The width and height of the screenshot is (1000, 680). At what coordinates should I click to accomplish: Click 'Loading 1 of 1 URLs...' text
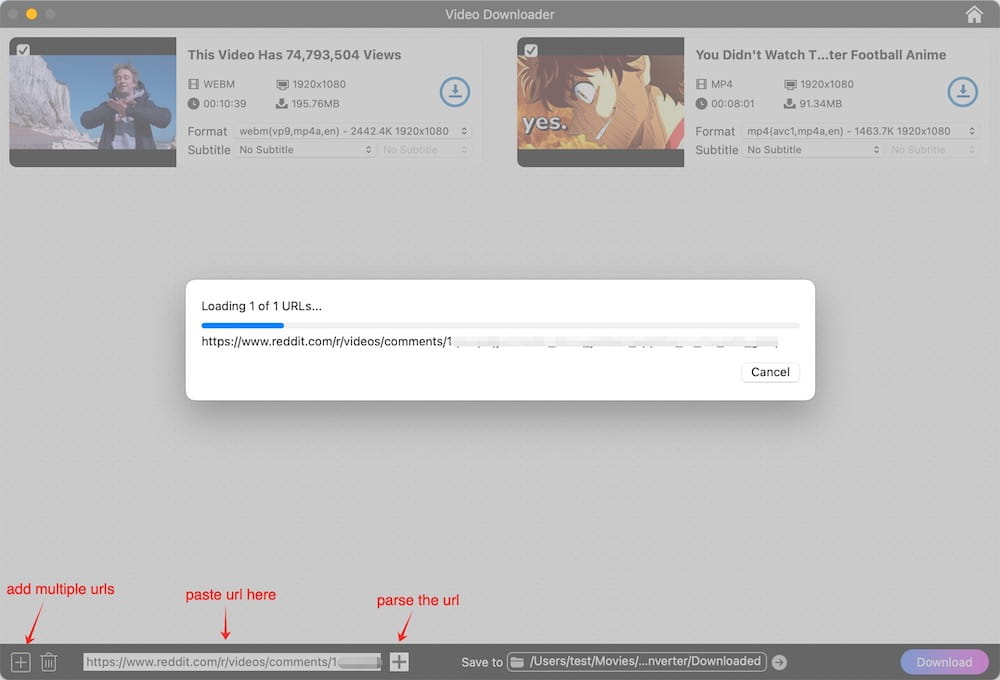point(261,306)
